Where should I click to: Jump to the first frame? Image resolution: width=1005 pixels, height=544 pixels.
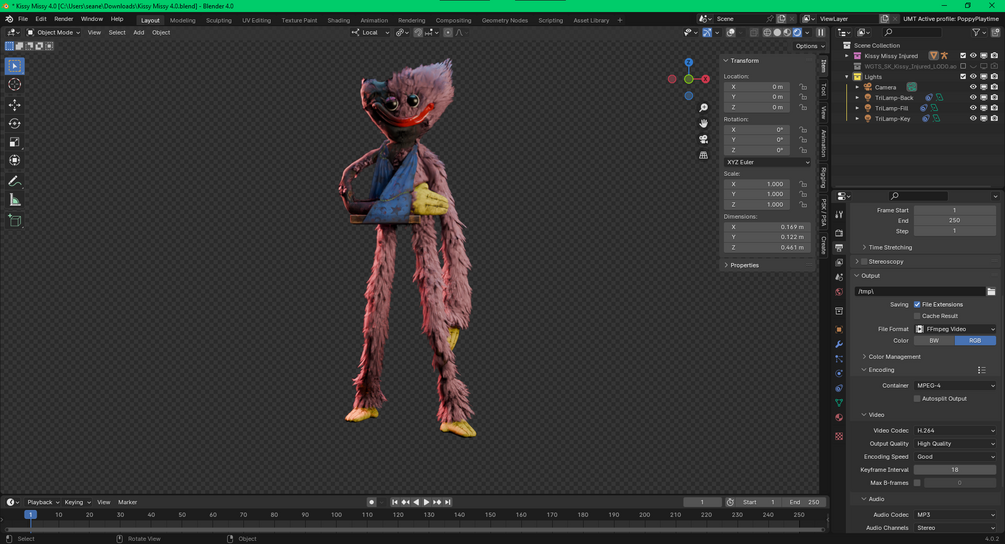395,502
